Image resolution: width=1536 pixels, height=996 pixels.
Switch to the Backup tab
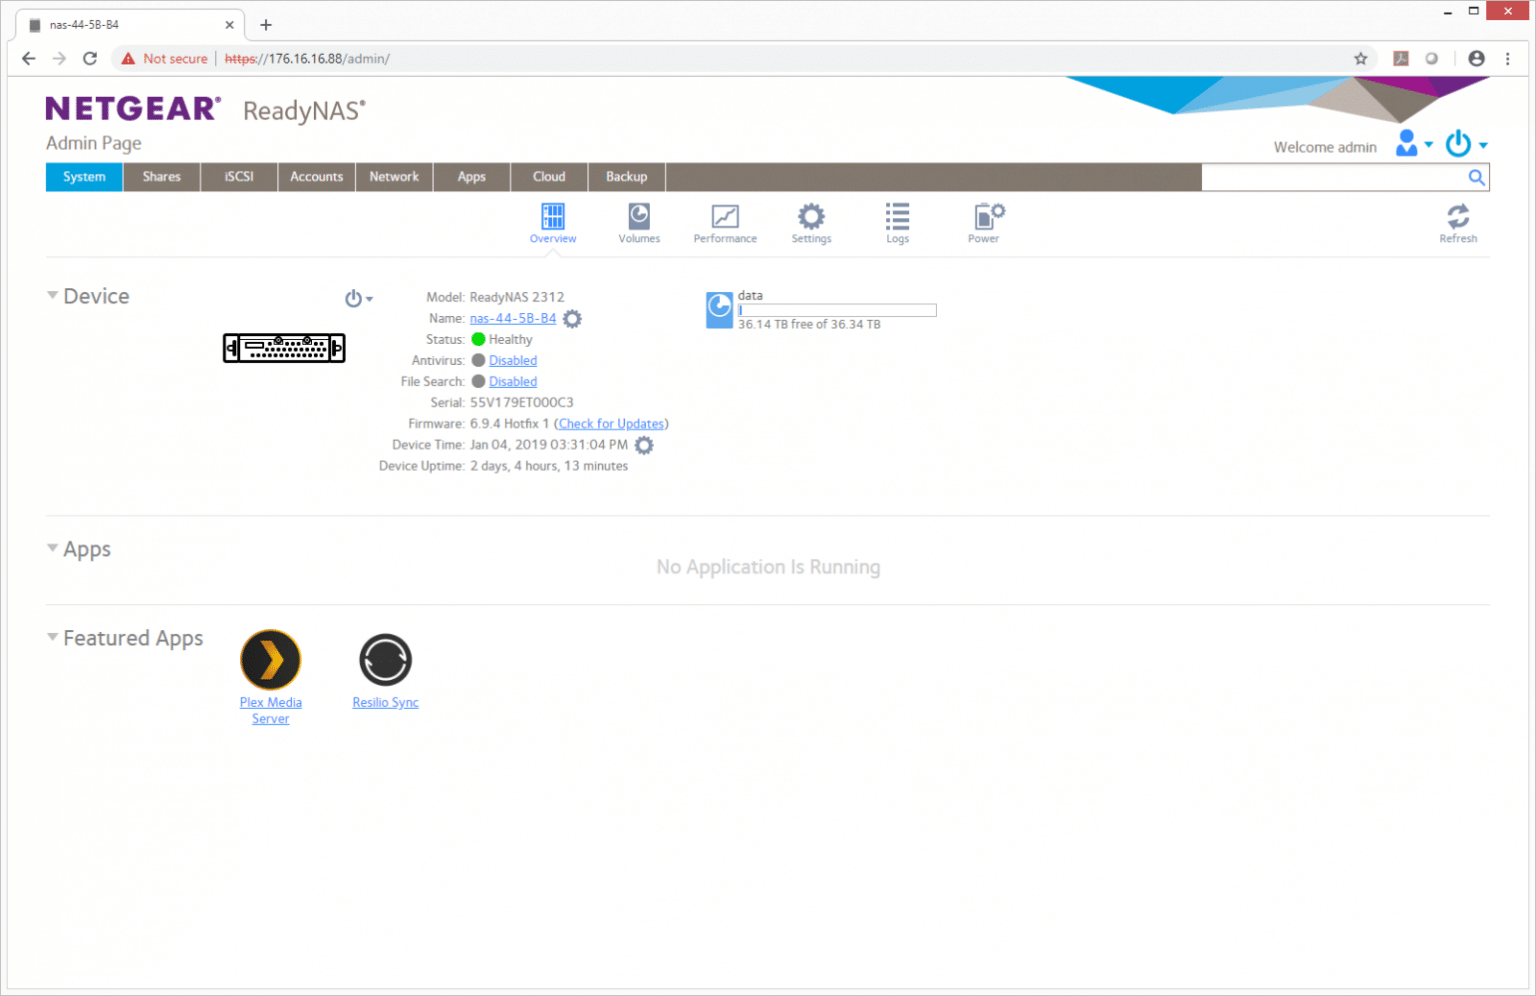[x=627, y=177]
